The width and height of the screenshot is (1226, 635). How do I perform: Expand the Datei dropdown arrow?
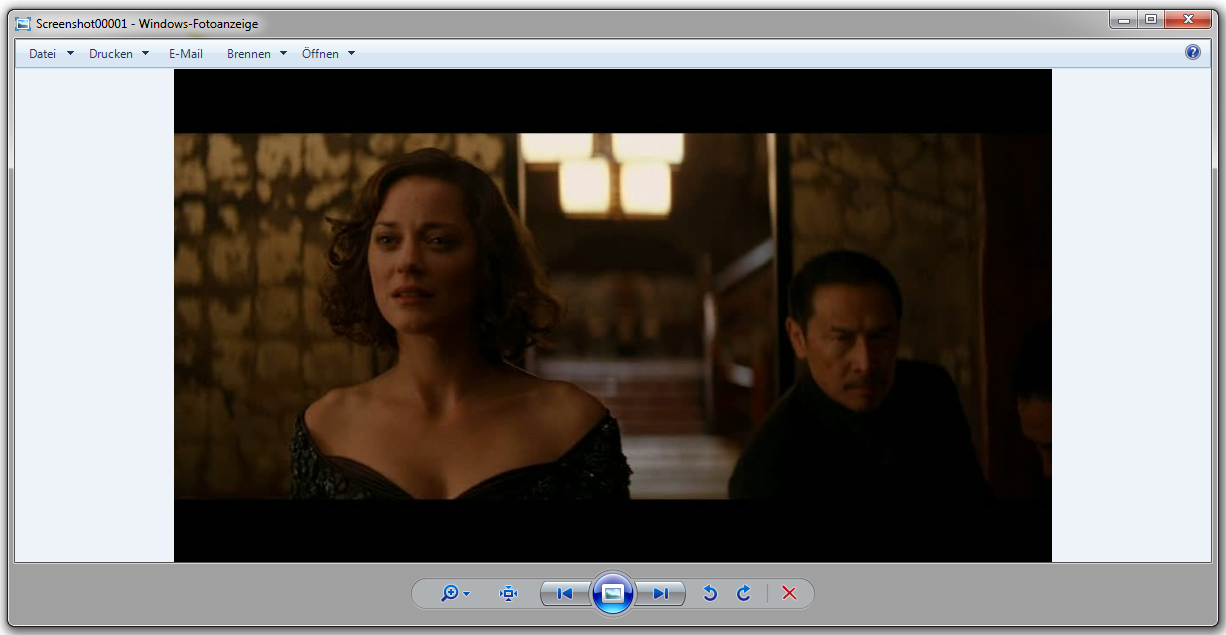point(70,54)
